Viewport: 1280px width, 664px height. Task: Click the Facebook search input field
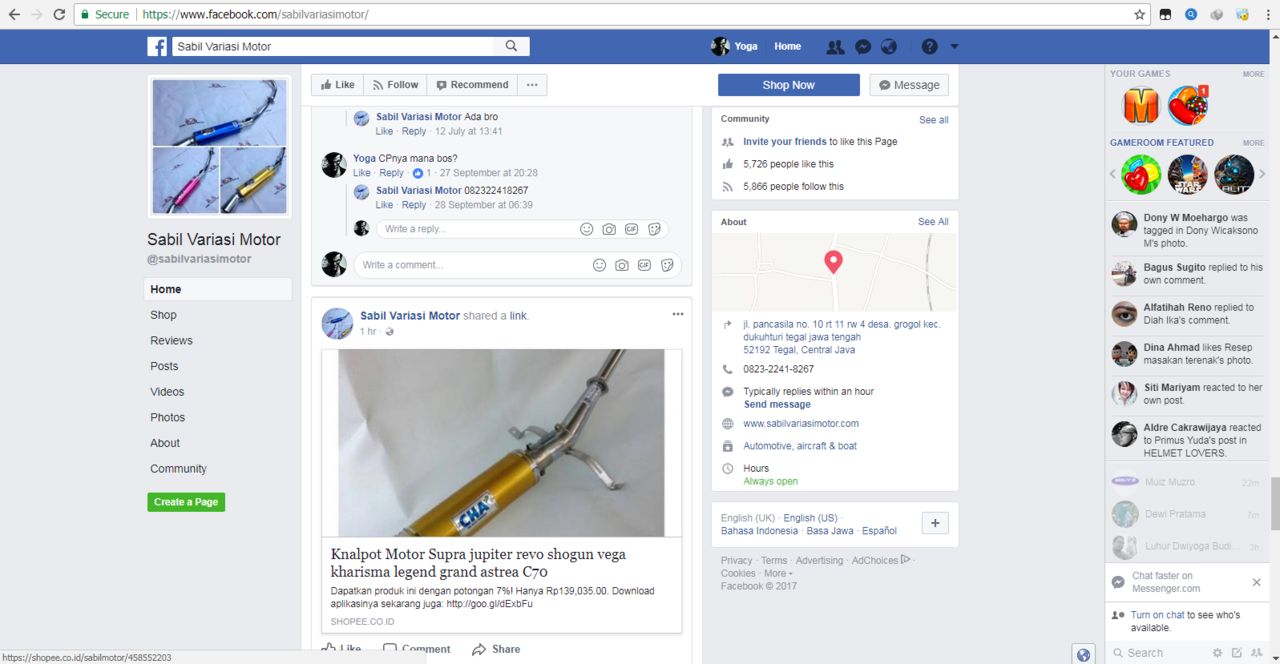[x=333, y=46]
